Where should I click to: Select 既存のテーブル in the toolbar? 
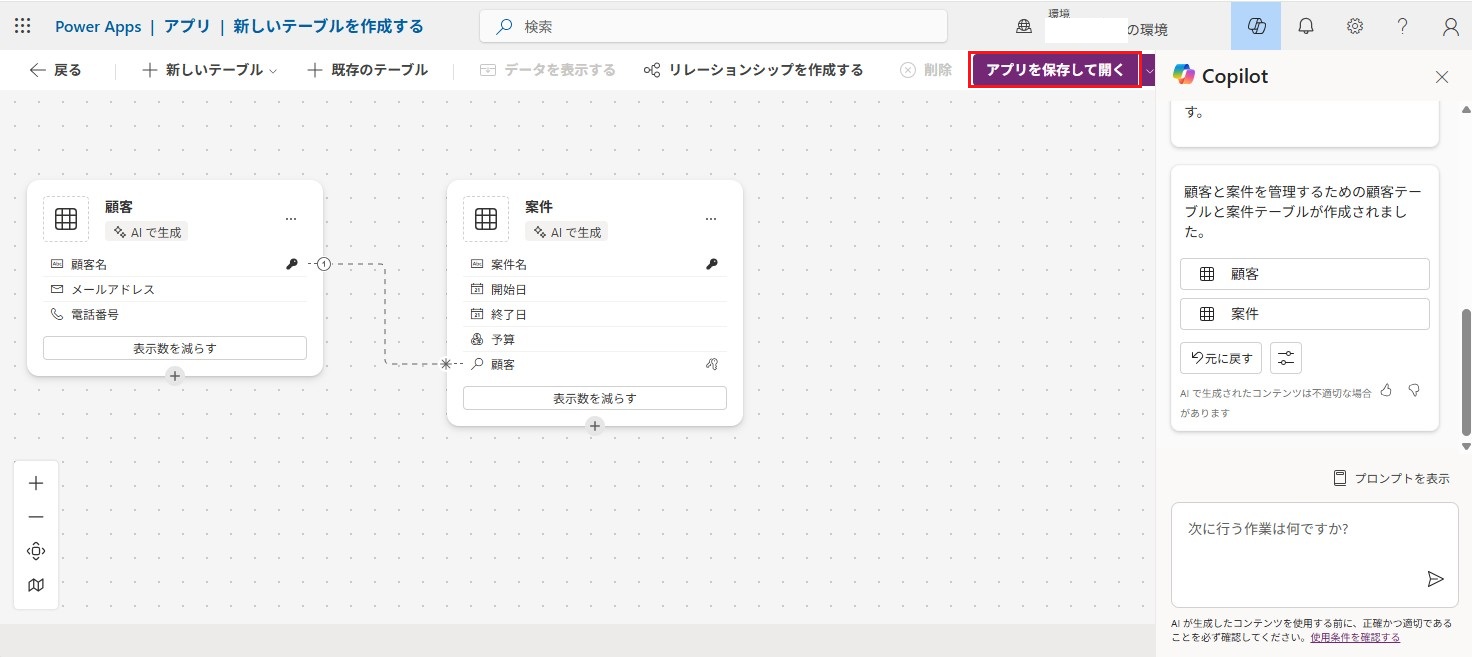[367, 70]
